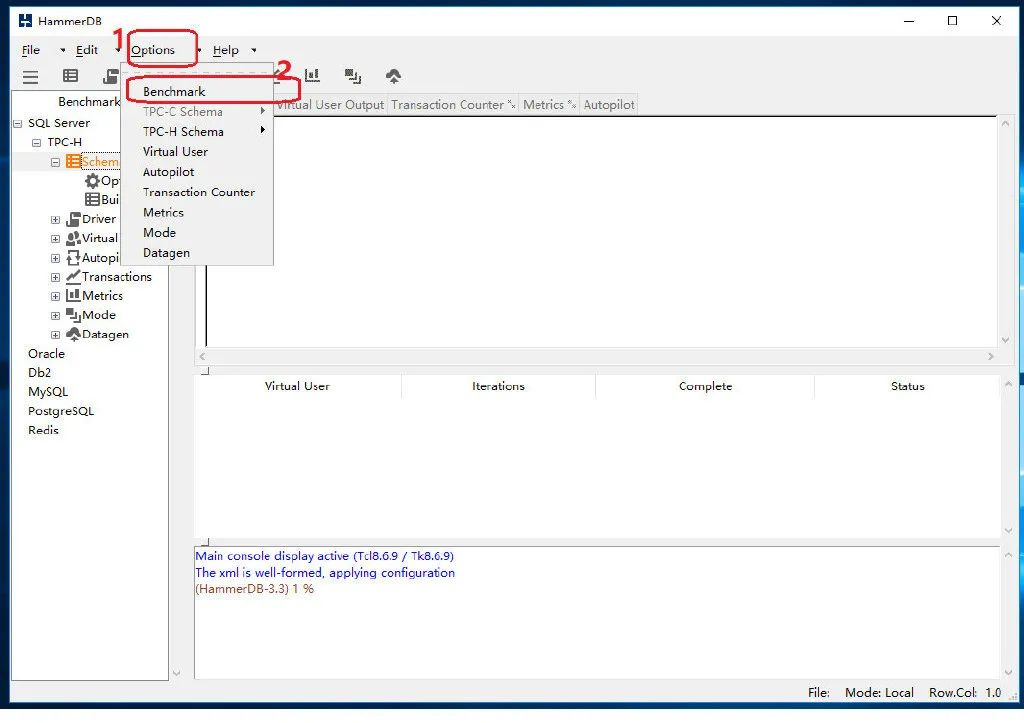Click the Mode icon in tree

[x=73, y=315]
